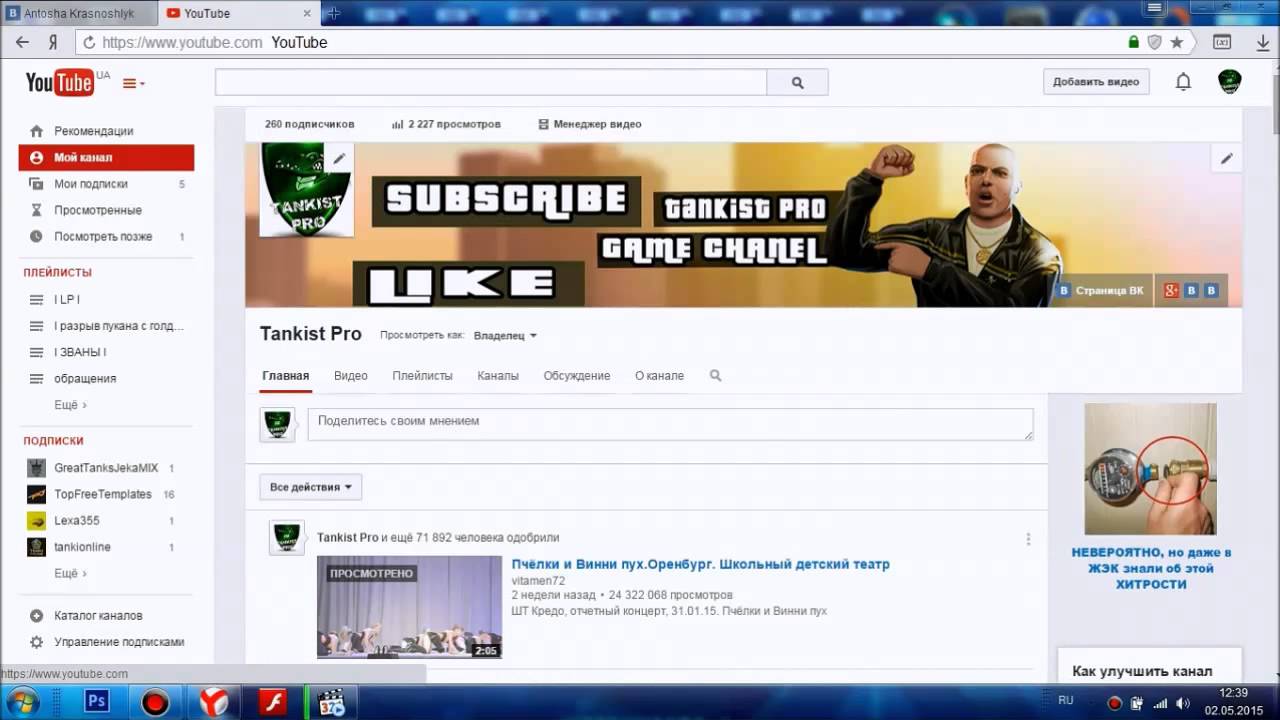Viewport: 1280px width, 720px height.
Task: Click Yandex home button
Action: tap(53, 43)
